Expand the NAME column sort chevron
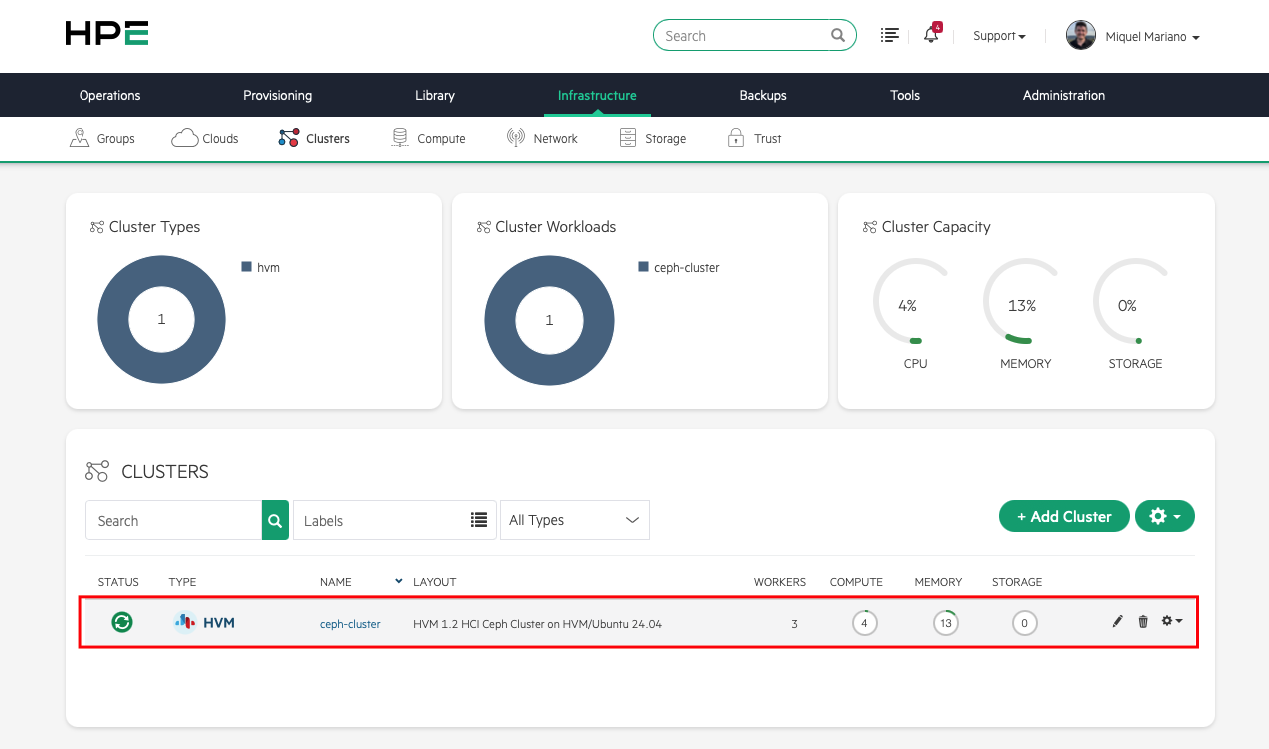 coord(398,581)
